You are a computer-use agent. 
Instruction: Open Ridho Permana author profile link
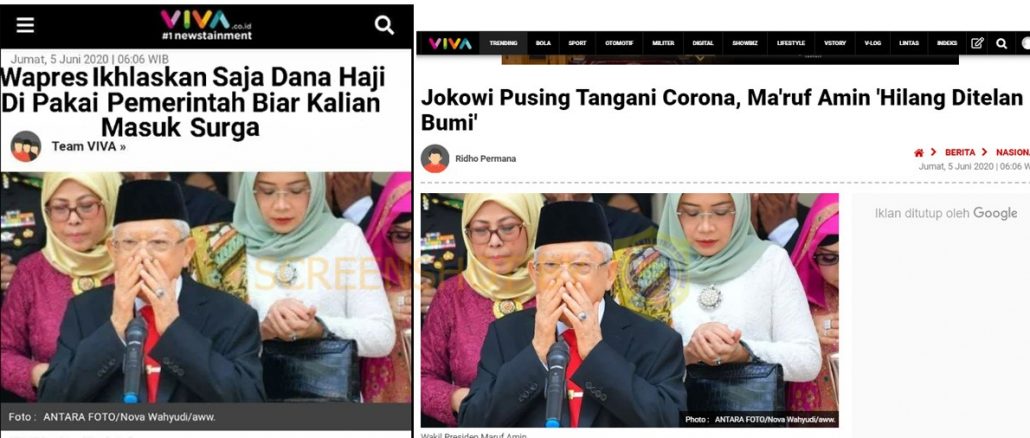[485, 159]
